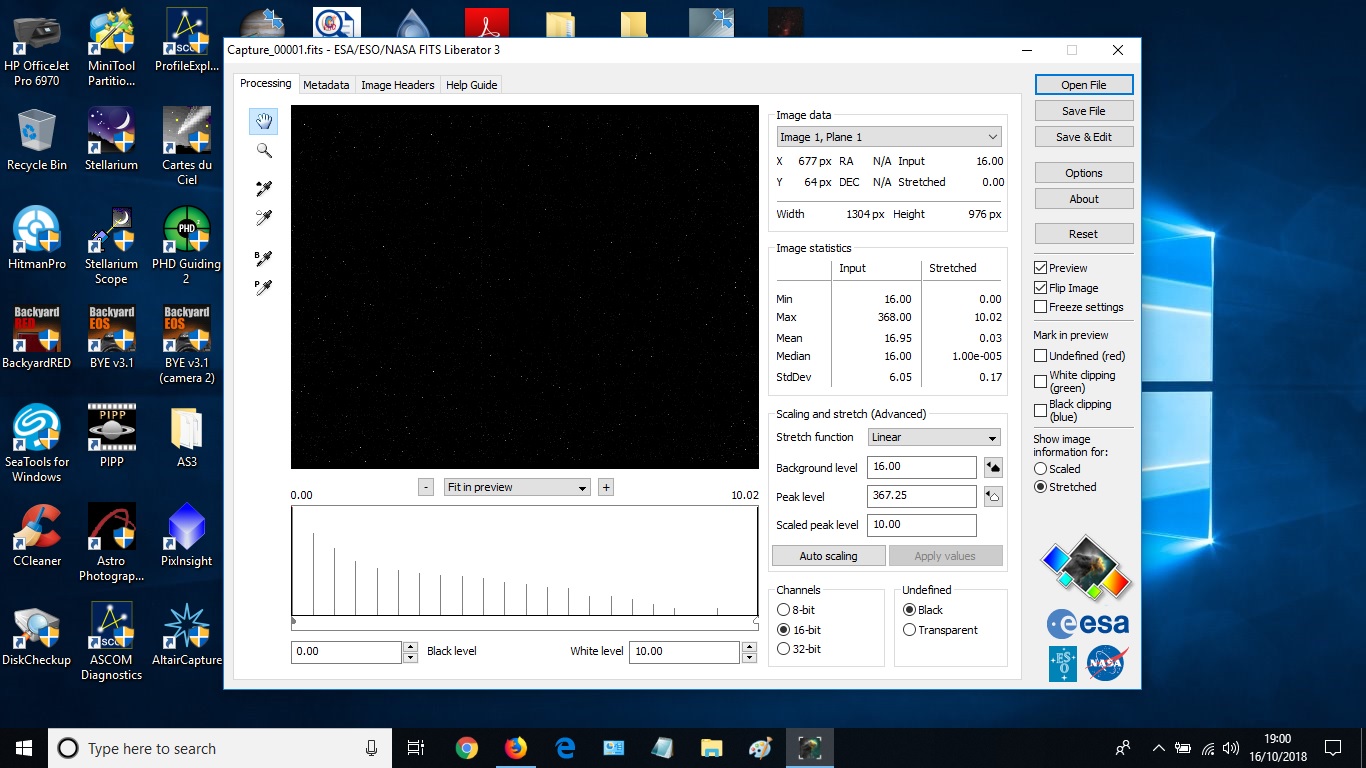Open the Fit in preview zoom dropdown
Screen dimensions: 1366x768
pos(517,487)
